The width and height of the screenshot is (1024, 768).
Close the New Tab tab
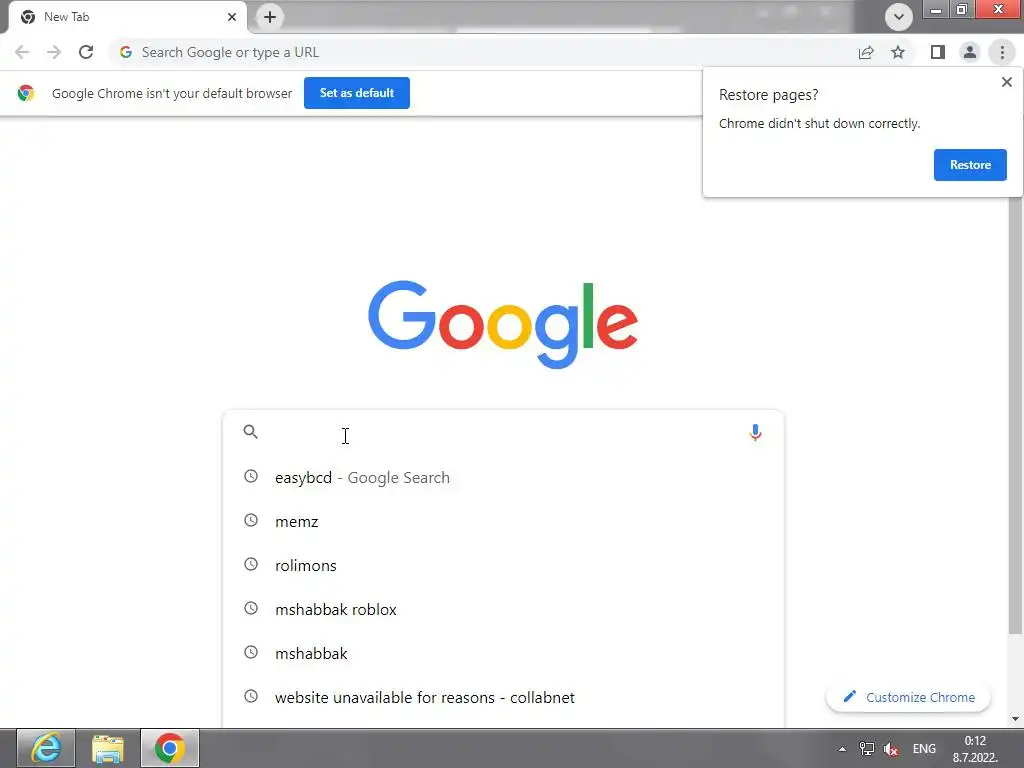(232, 17)
